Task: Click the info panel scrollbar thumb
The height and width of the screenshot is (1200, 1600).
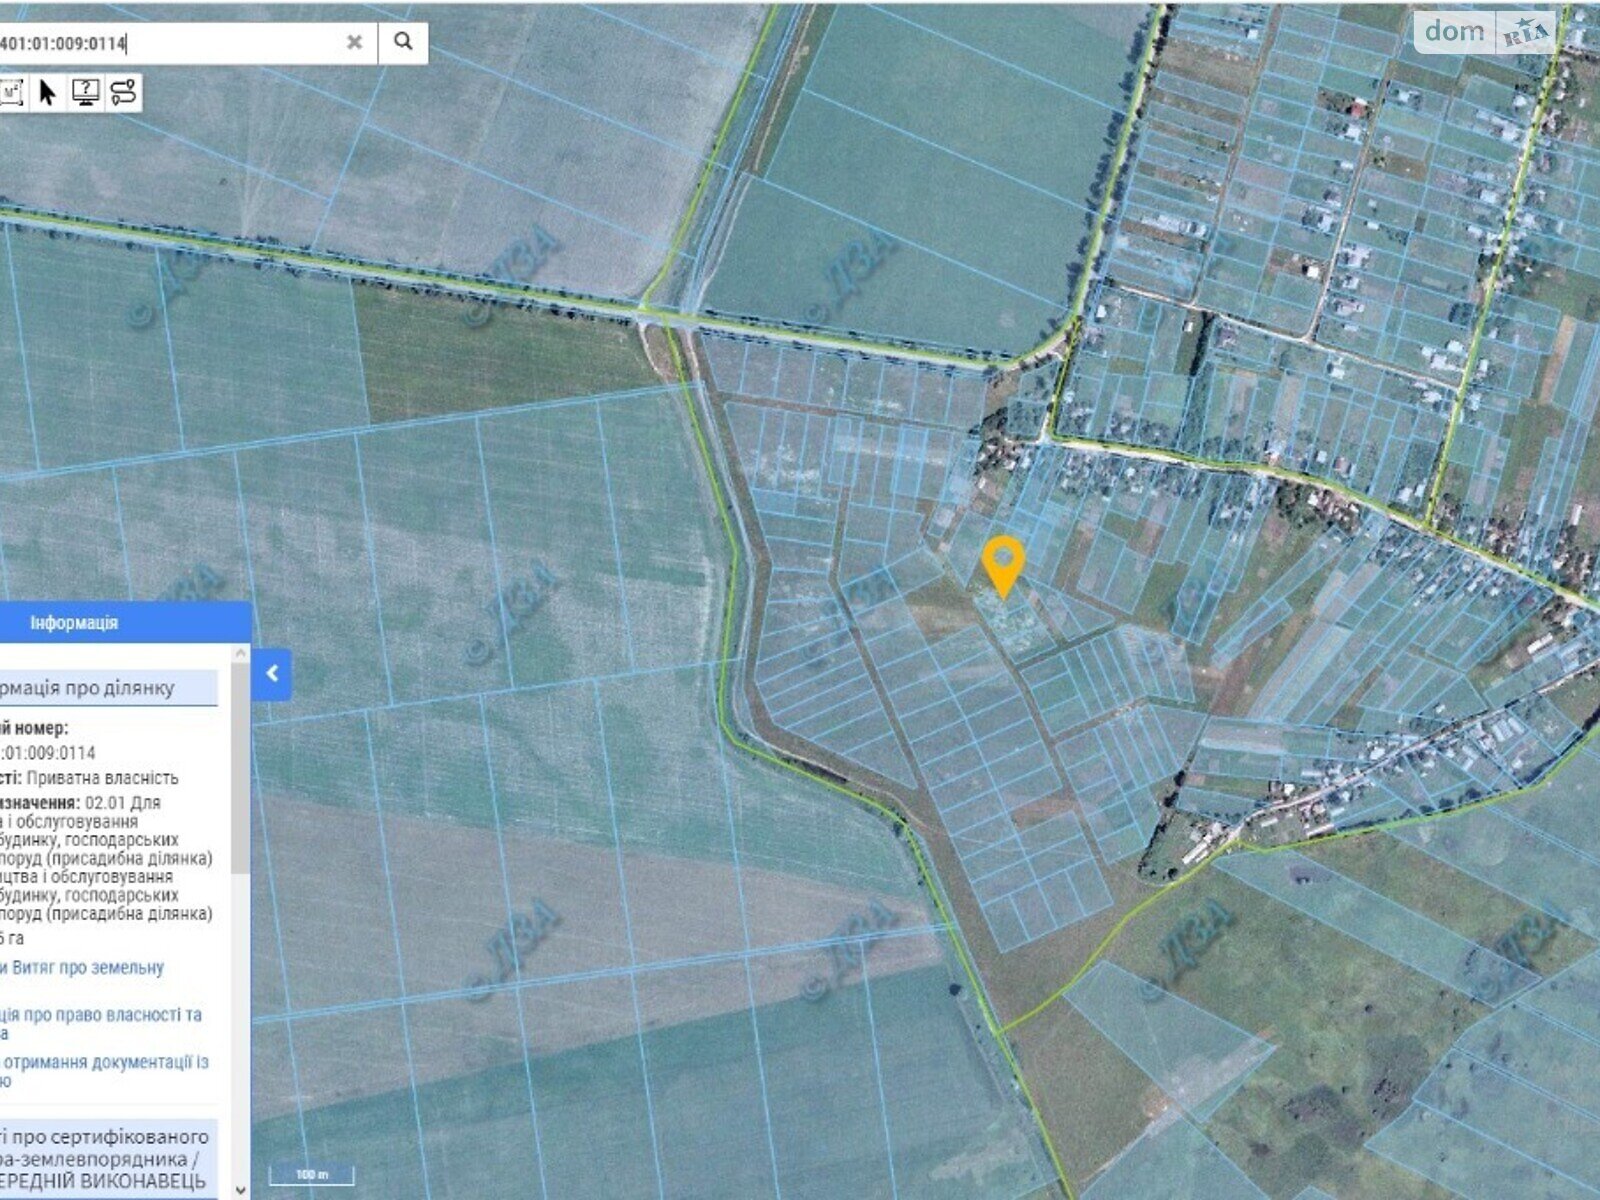Action: pyautogui.click(x=240, y=768)
